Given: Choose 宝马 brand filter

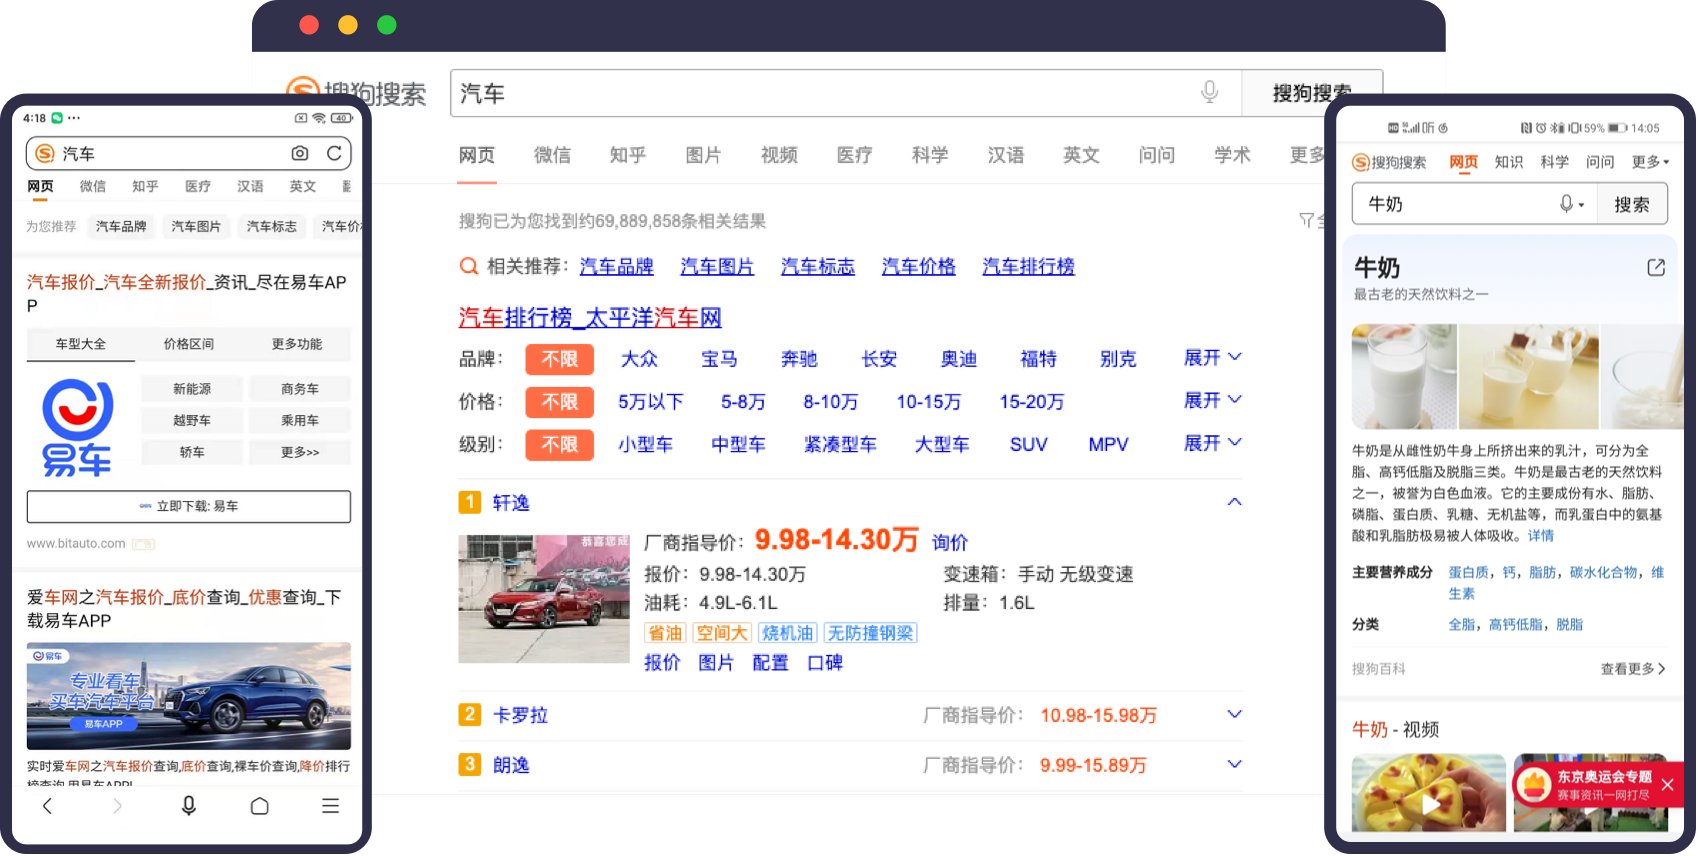Looking at the screenshot, I should [719, 359].
